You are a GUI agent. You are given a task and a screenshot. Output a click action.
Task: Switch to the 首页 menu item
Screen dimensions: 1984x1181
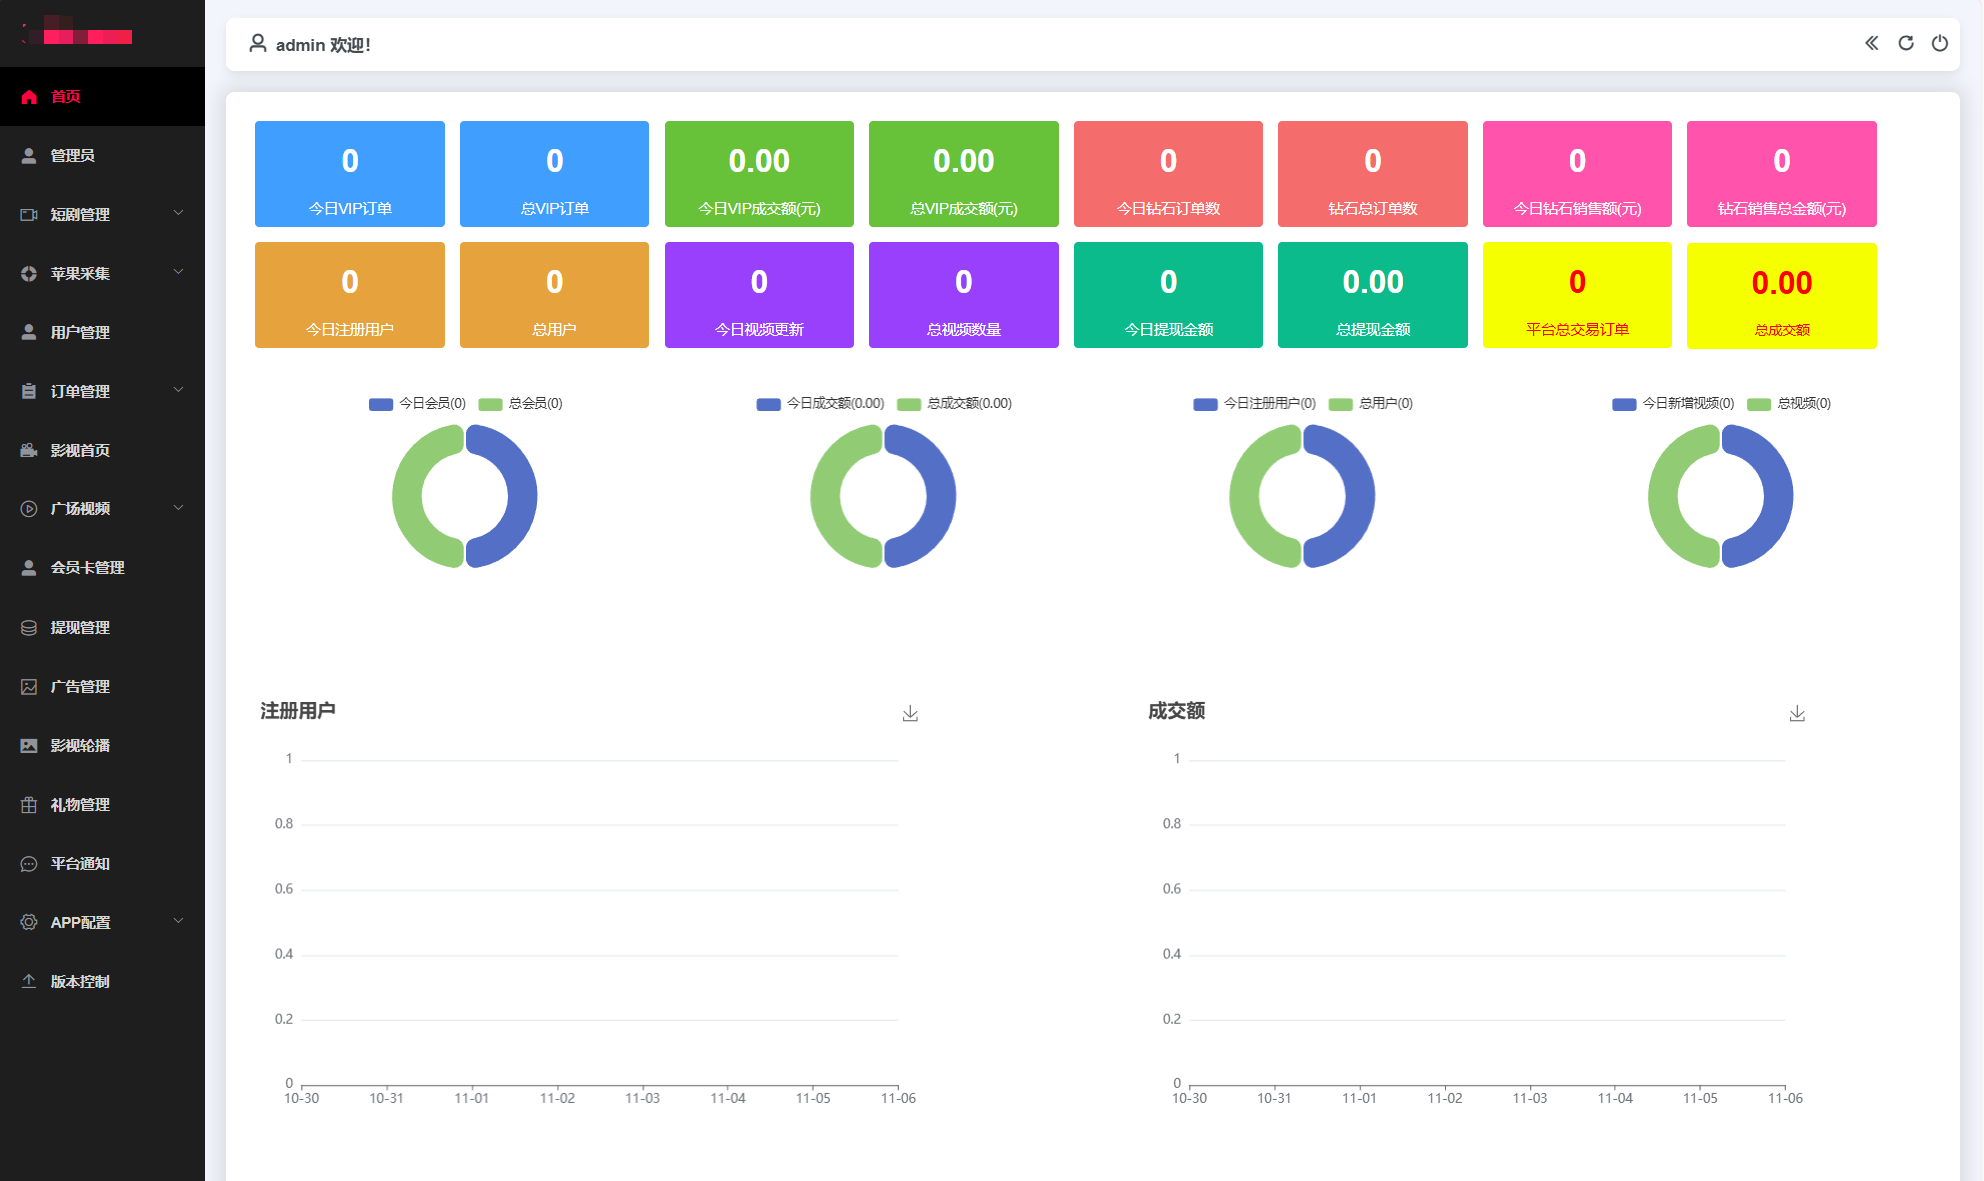66,96
